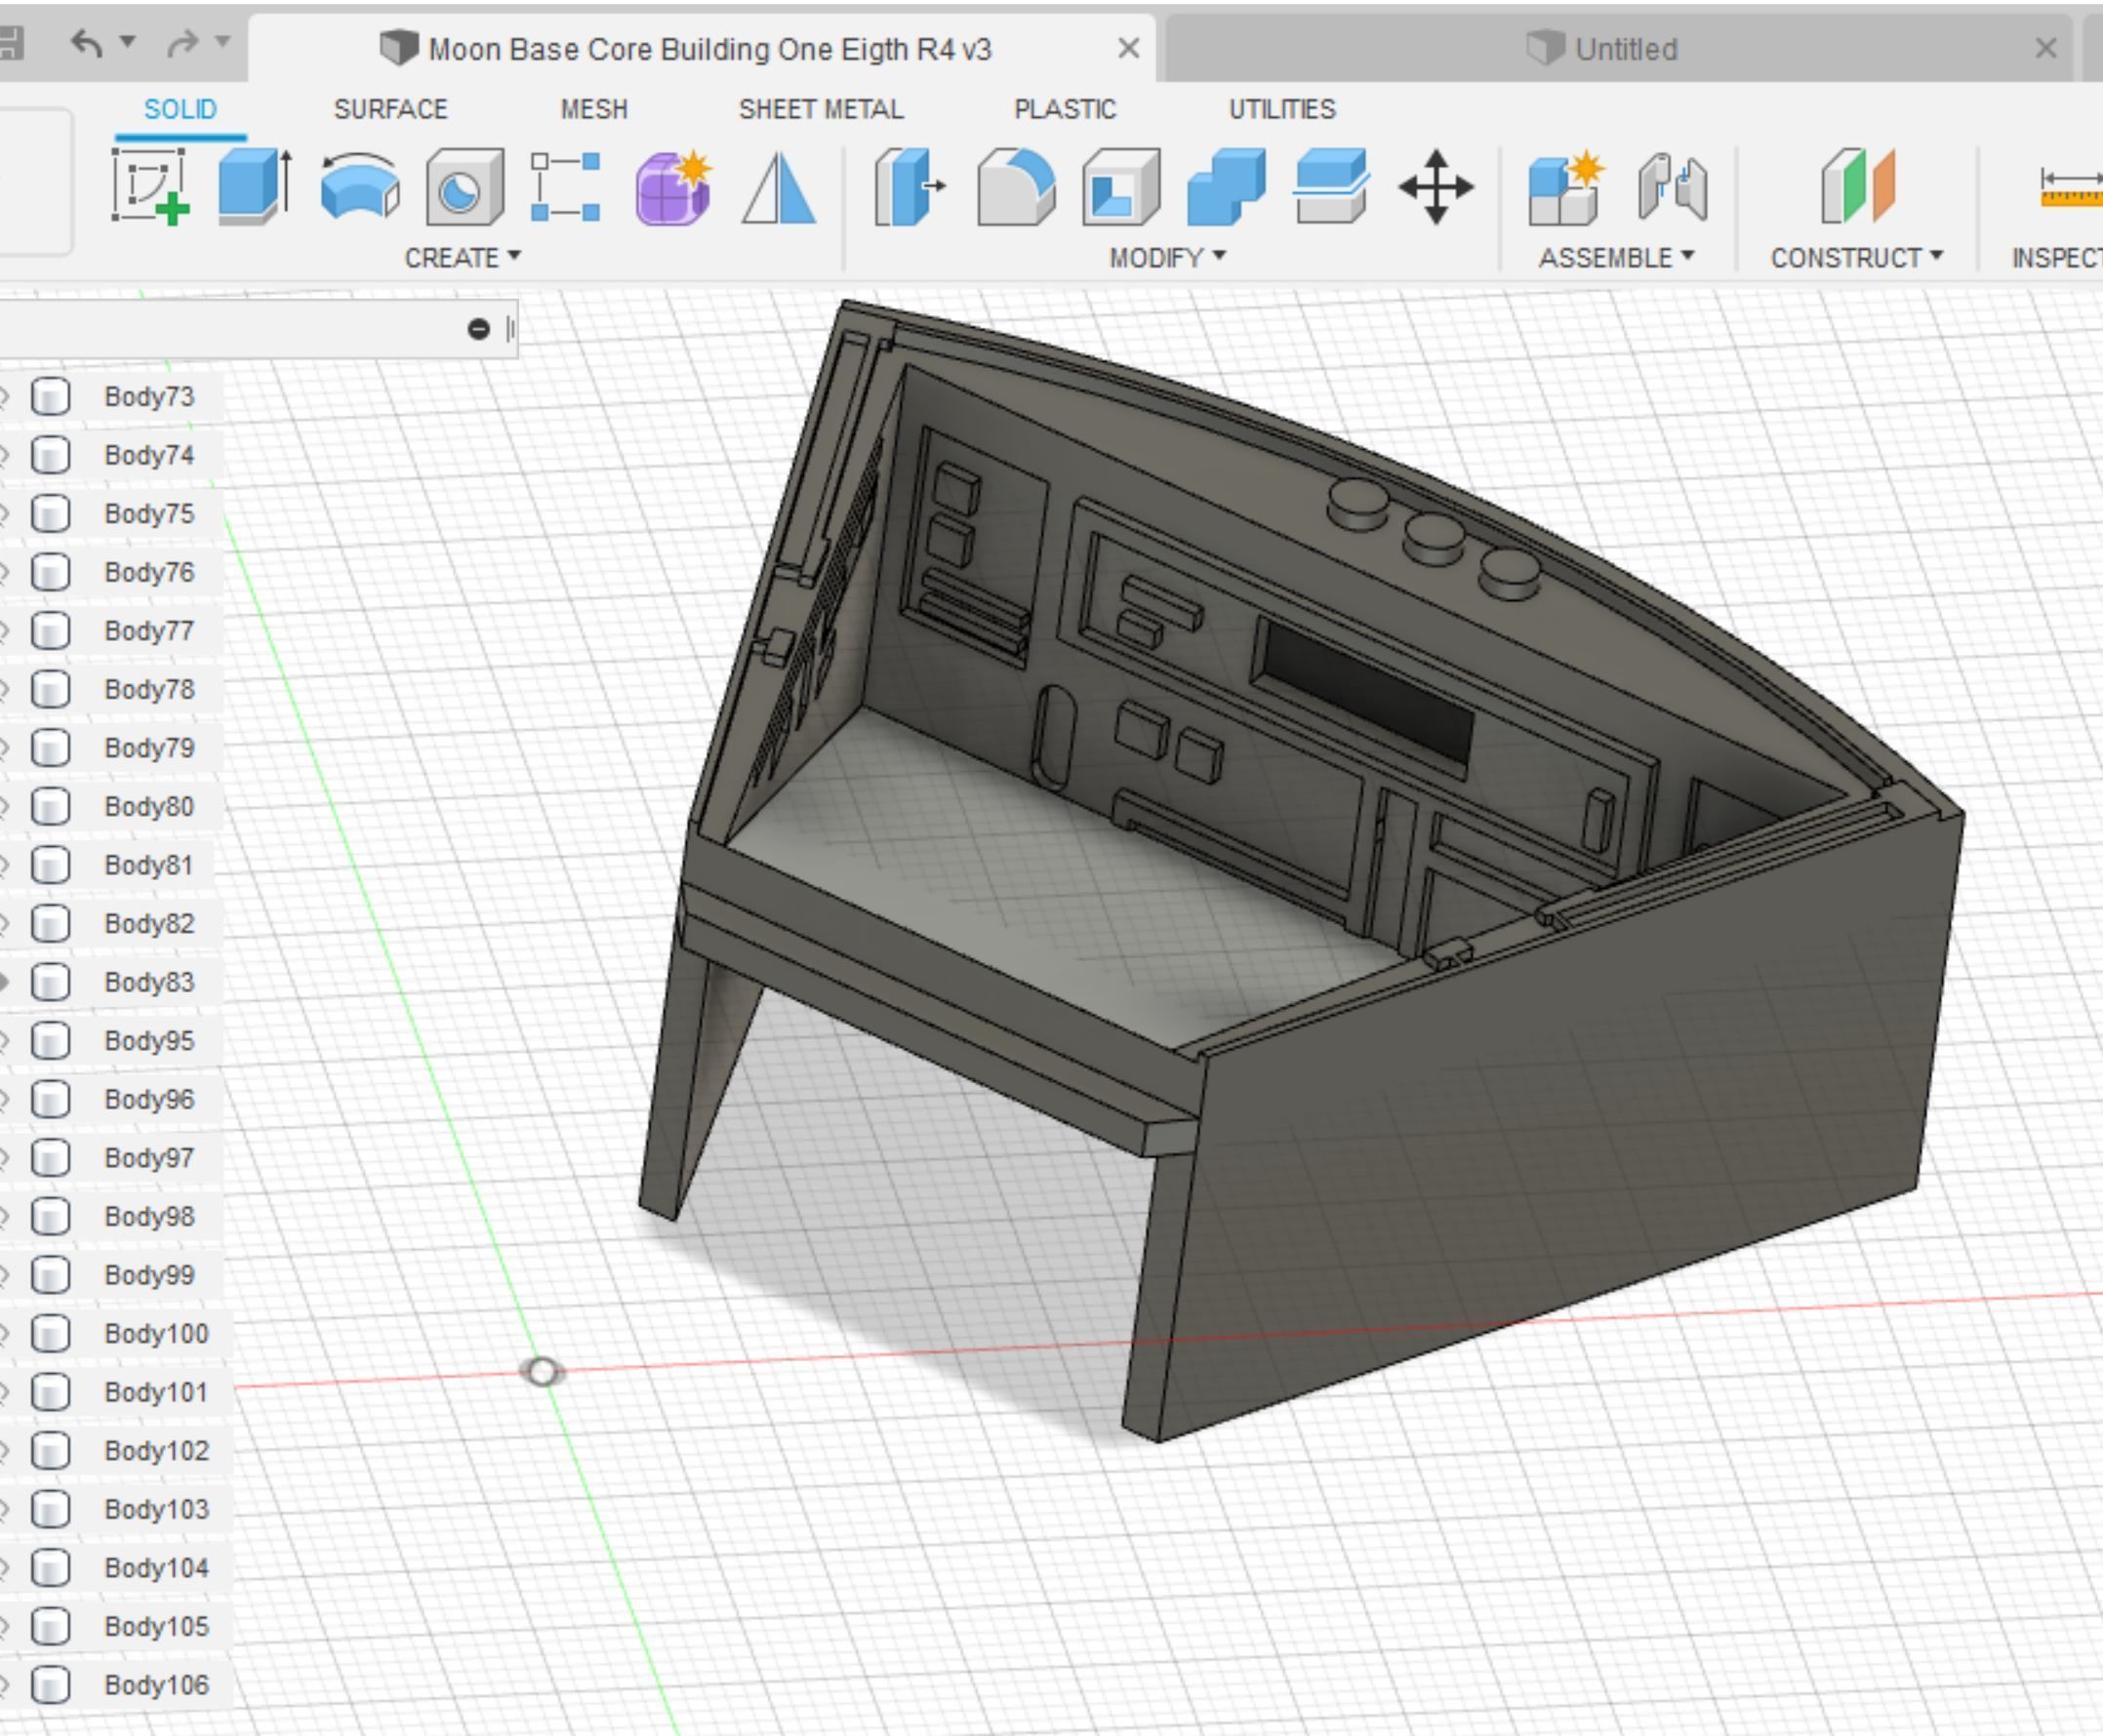Select Body83 in the browser tree

point(148,982)
